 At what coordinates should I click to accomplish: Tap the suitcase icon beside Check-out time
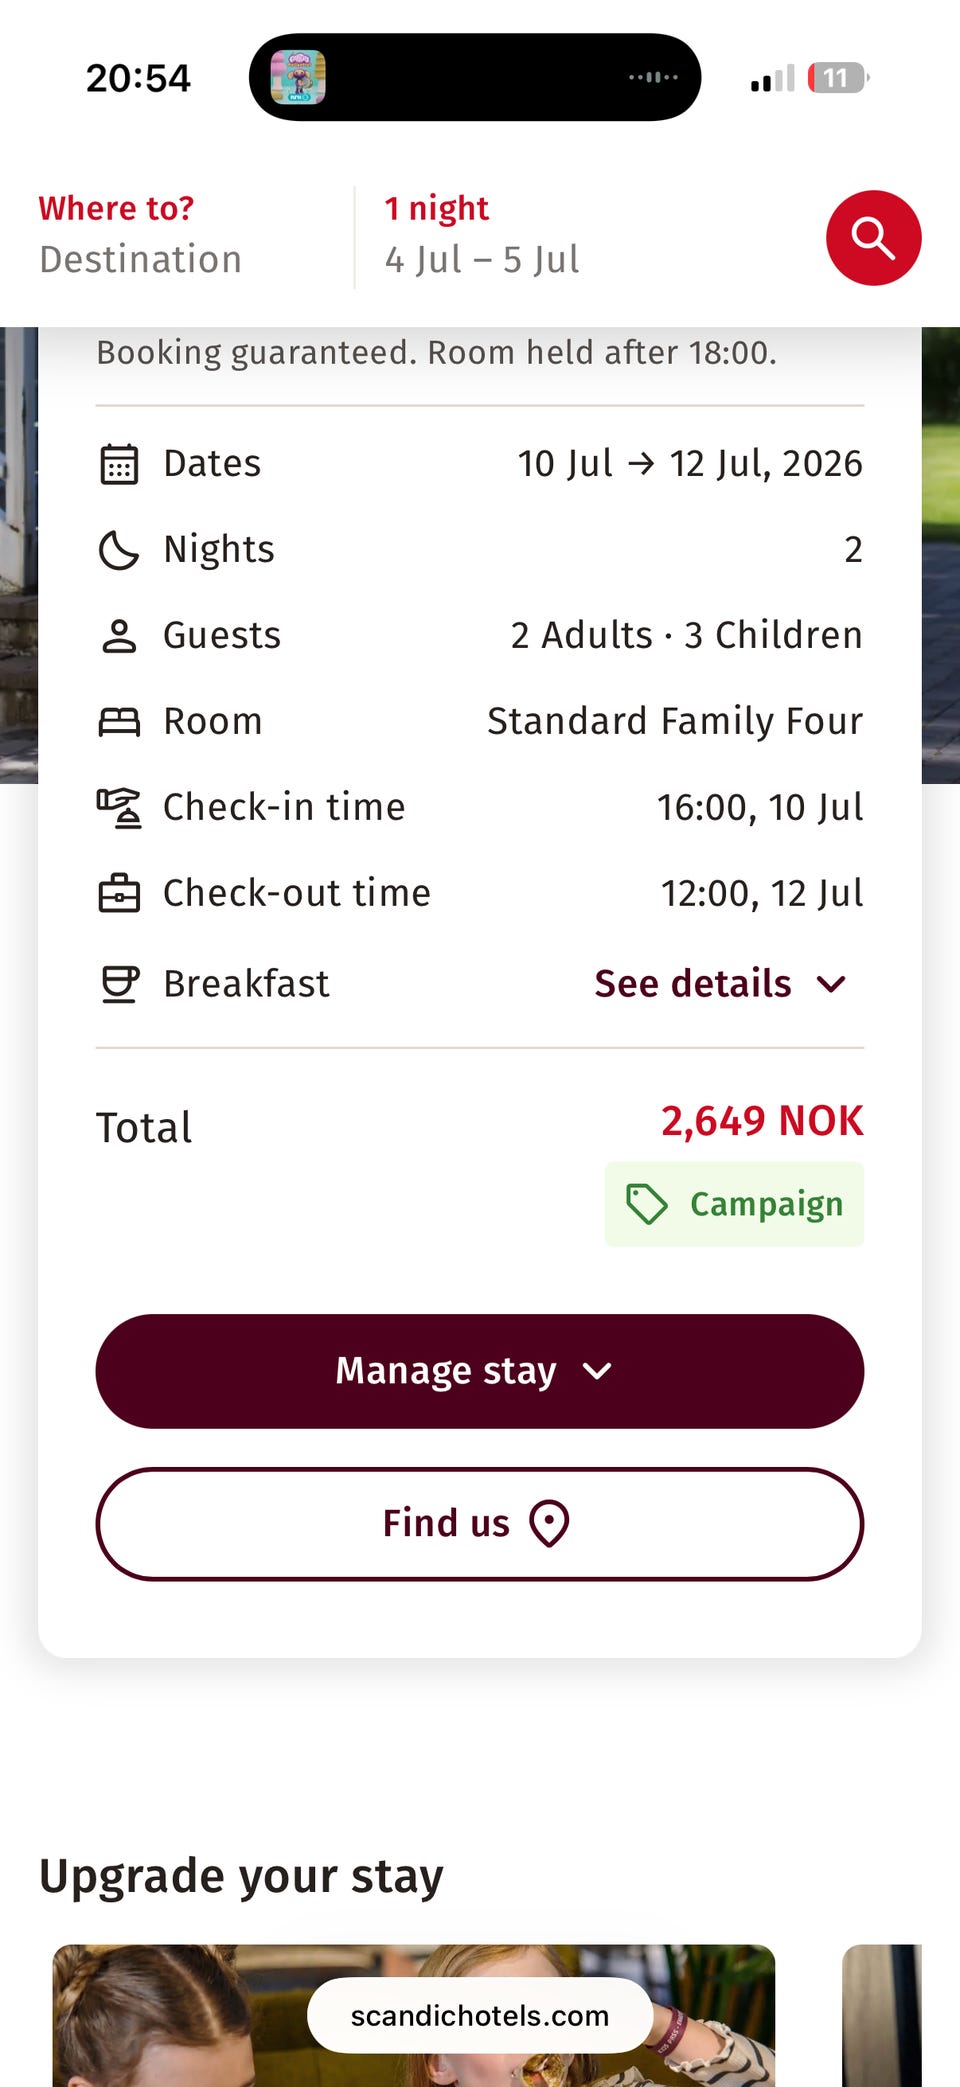[119, 893]
